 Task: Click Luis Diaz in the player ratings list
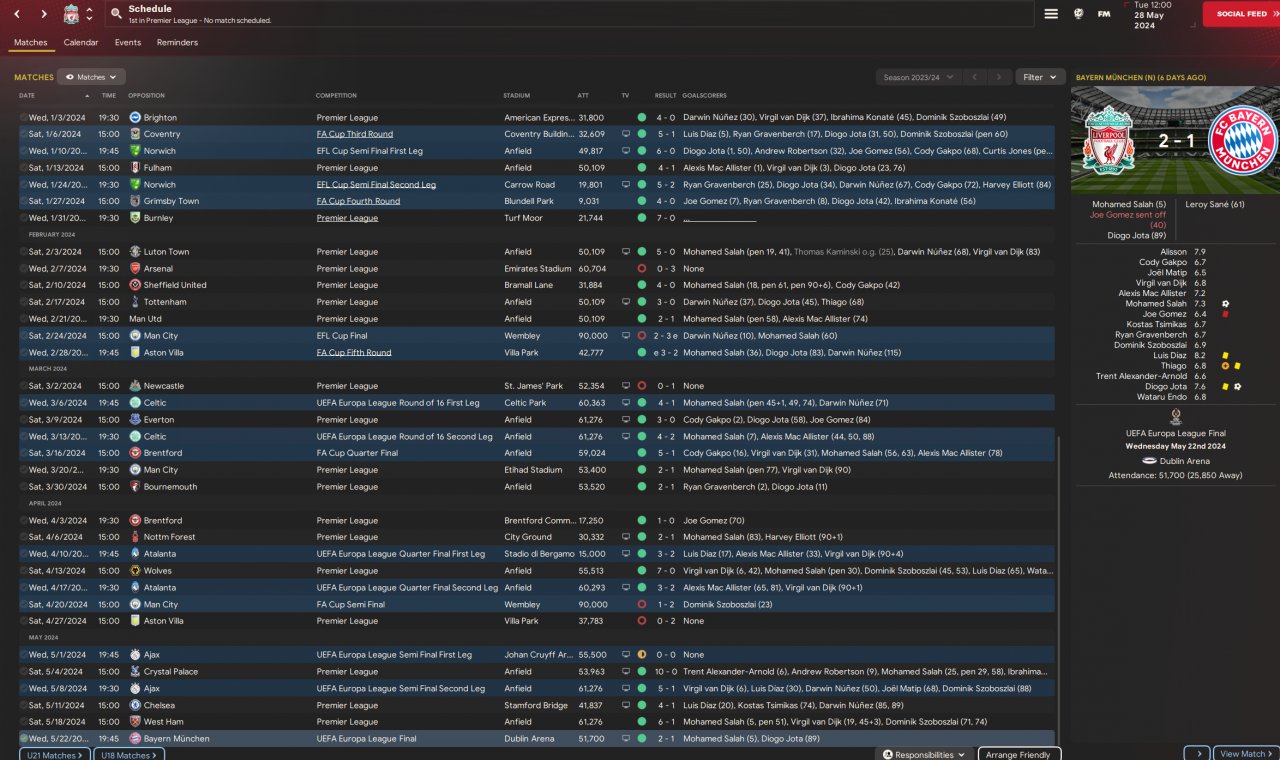[x=1169, y=355]
